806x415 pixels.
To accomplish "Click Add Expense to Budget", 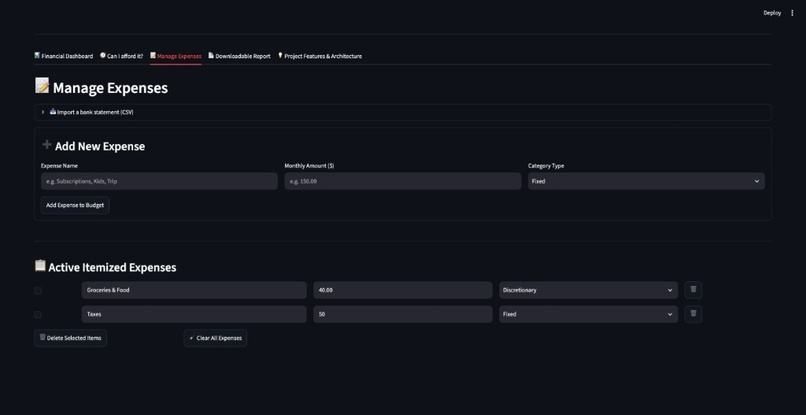I will coord(75,205).
